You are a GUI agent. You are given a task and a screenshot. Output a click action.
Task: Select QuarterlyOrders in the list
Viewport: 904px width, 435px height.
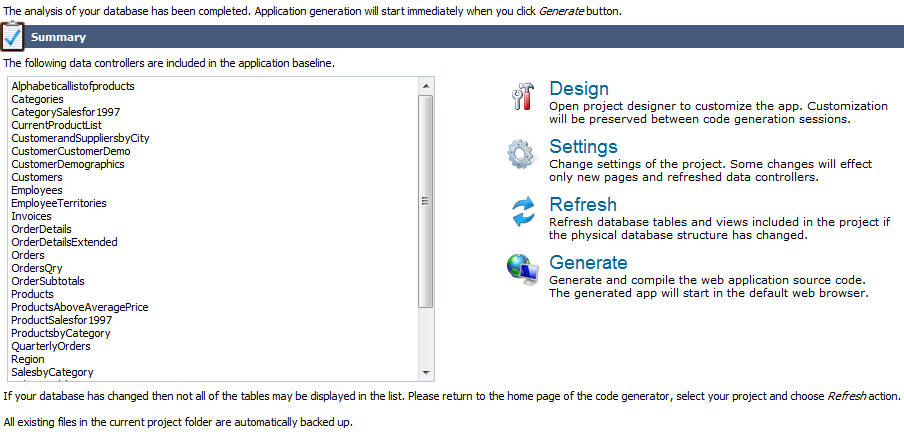[51, 347]
